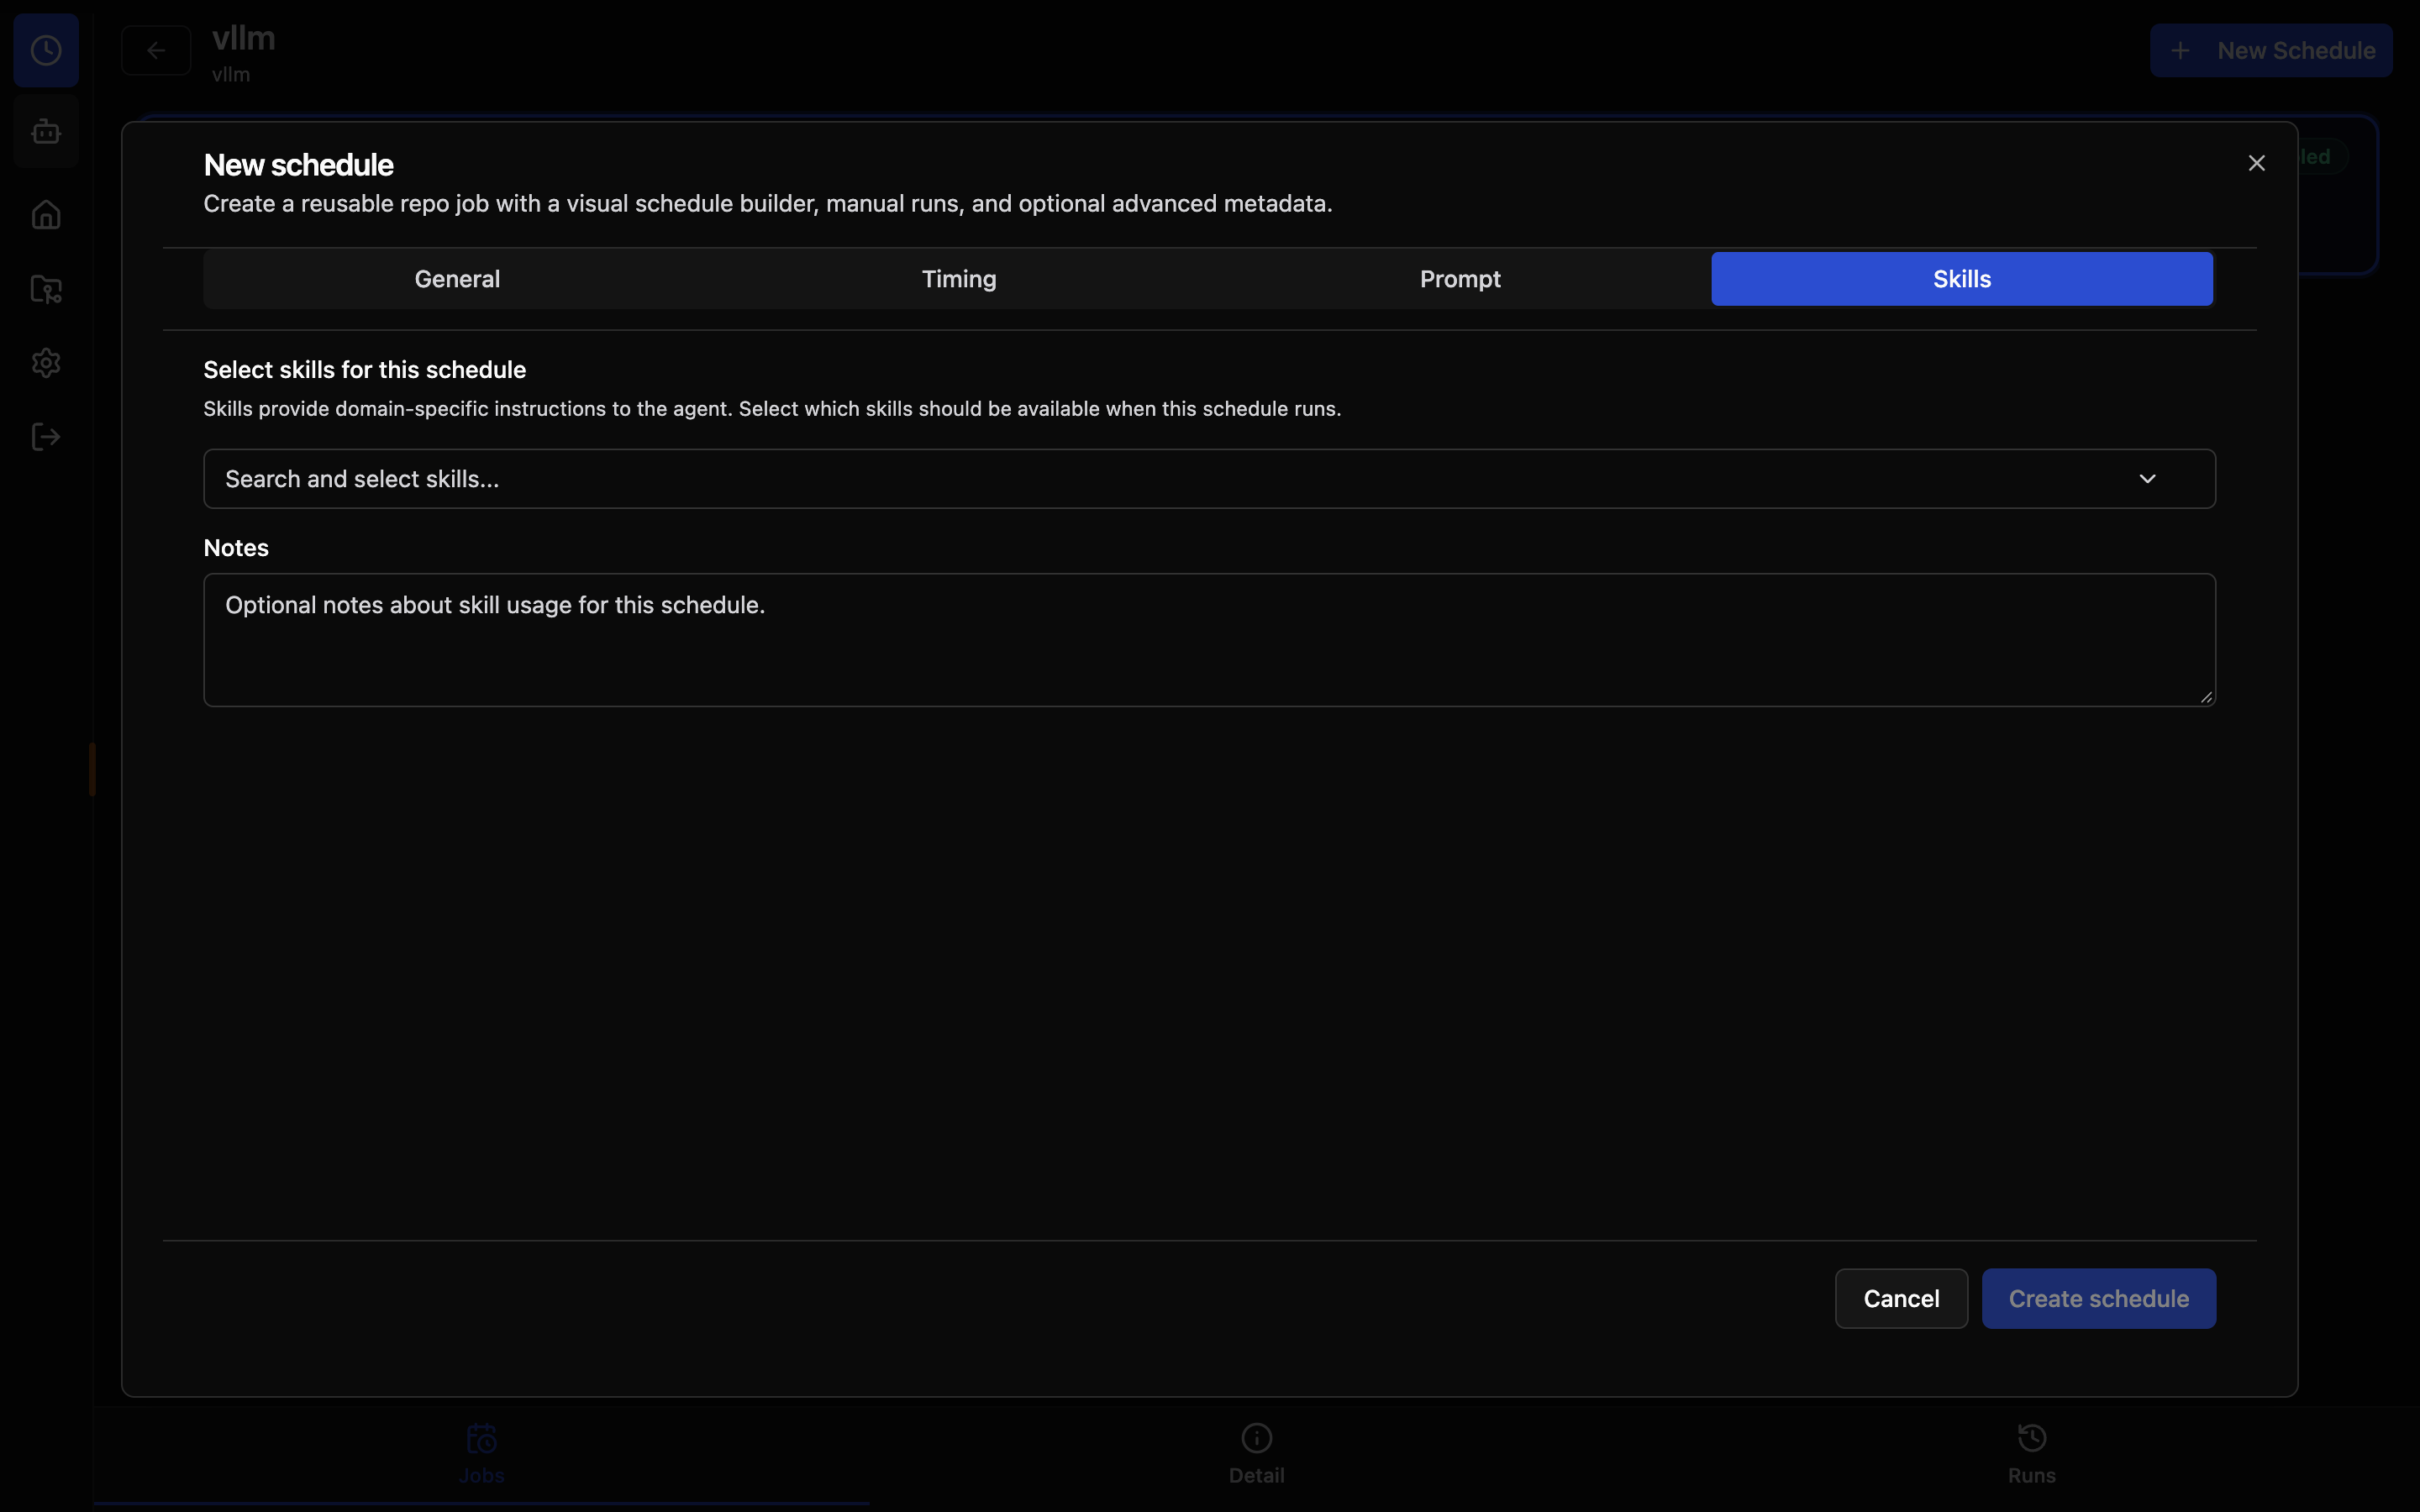This screenshot has height=1512, width=2420.
Task: Switch to the Timing tab
Action: pos(959,279)
